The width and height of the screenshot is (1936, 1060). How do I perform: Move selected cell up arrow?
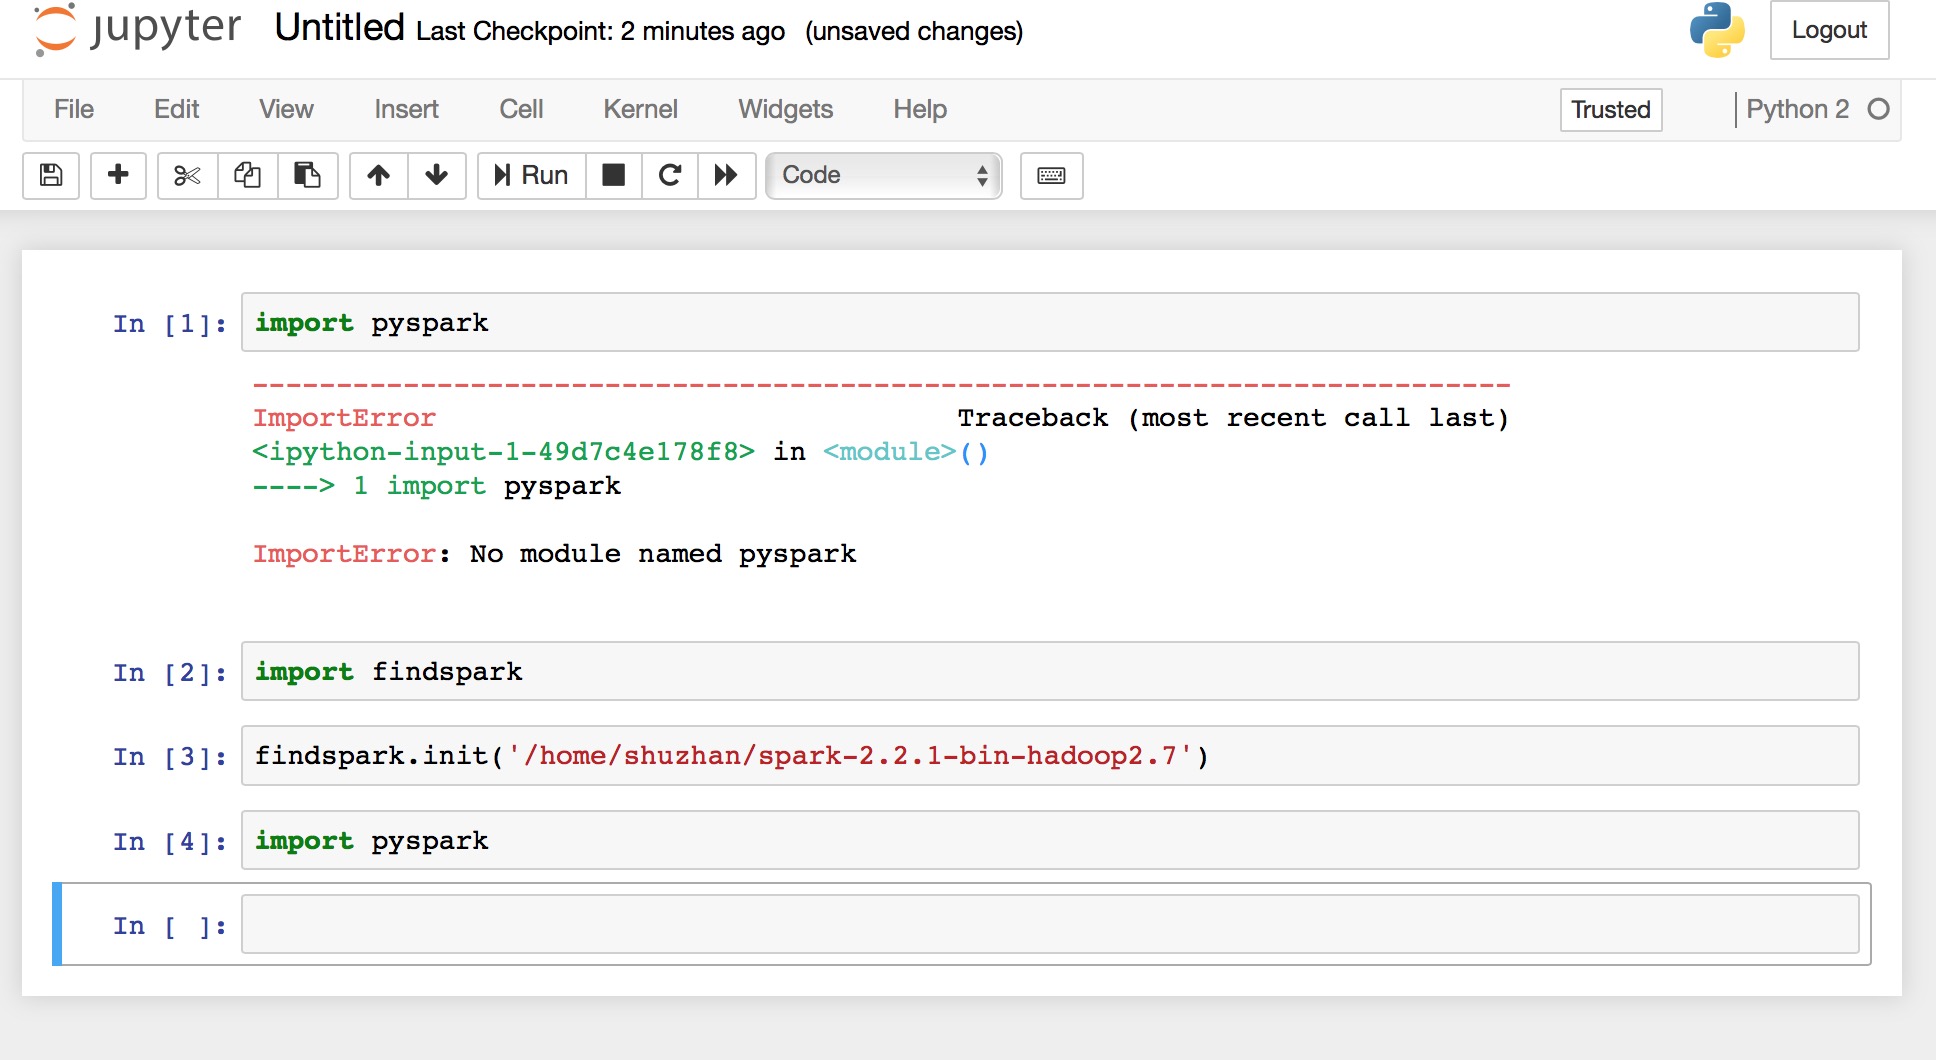[378, 176]
